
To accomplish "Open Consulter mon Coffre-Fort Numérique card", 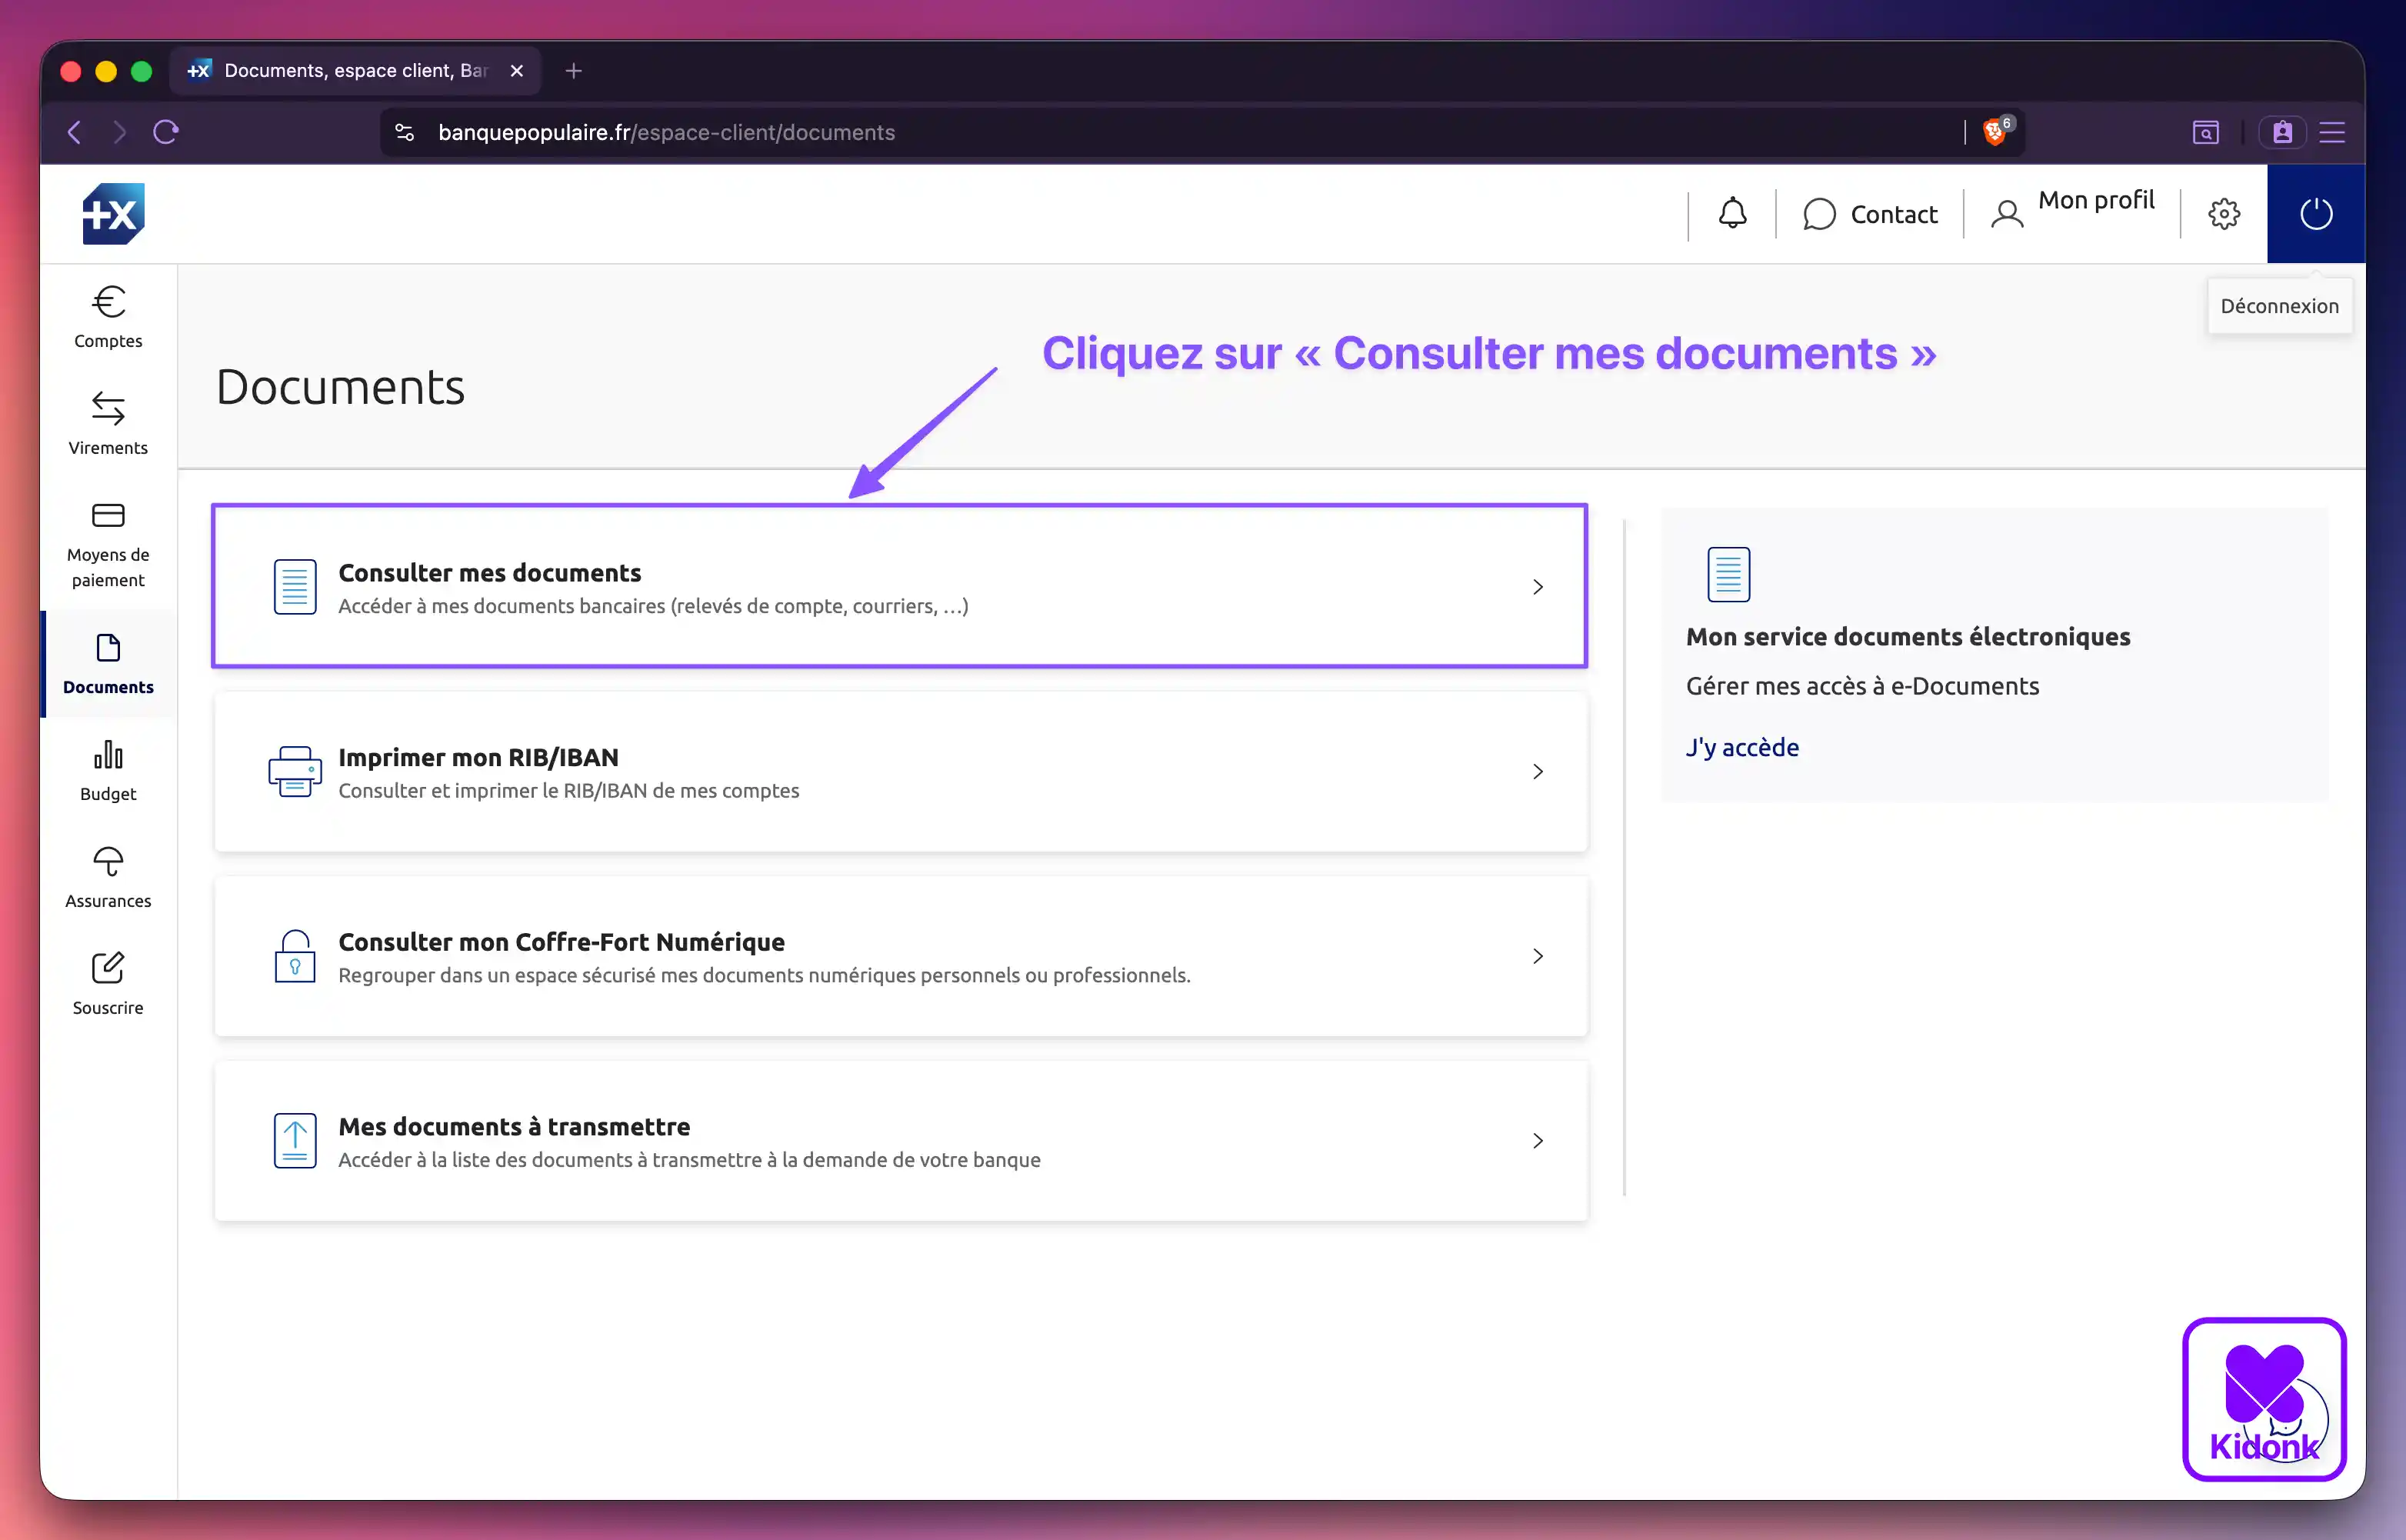I will tap(900, 956).
